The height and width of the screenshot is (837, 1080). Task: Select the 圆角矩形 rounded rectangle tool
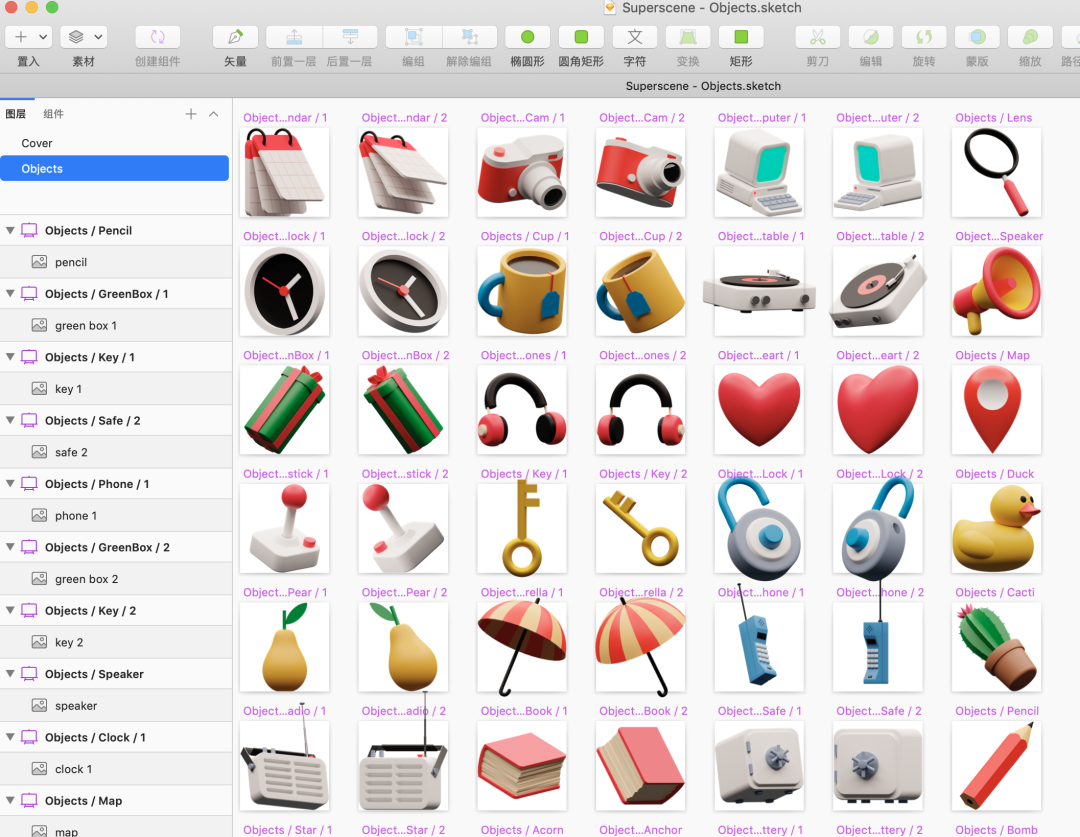581,37
